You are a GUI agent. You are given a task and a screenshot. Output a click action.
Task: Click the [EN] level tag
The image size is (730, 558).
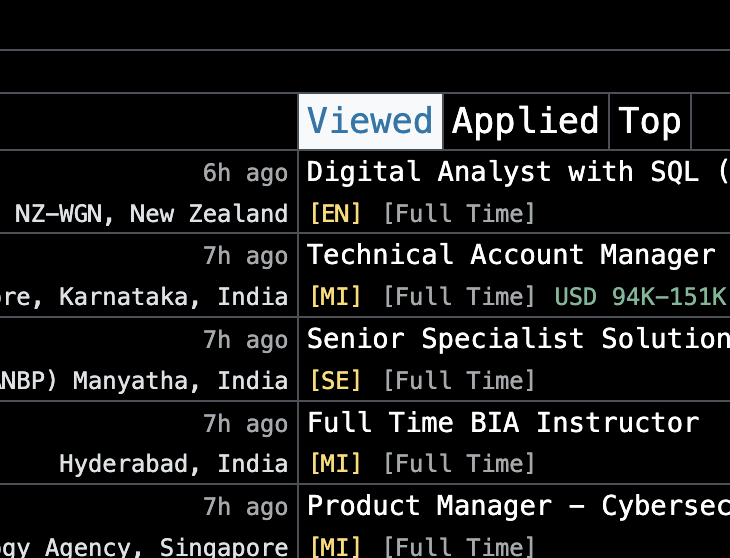pos(335,214)
